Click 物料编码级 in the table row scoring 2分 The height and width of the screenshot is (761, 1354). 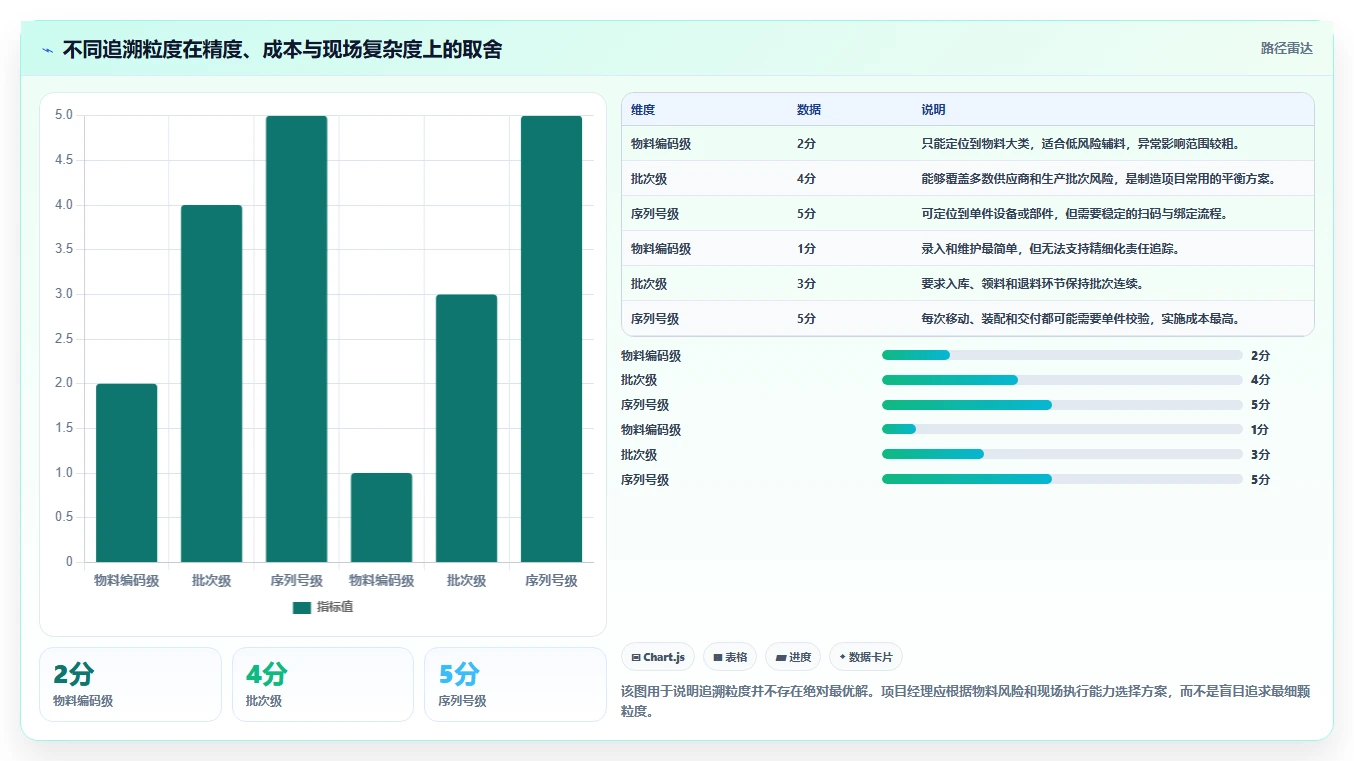pyautogui.click(x=661, y=144)
